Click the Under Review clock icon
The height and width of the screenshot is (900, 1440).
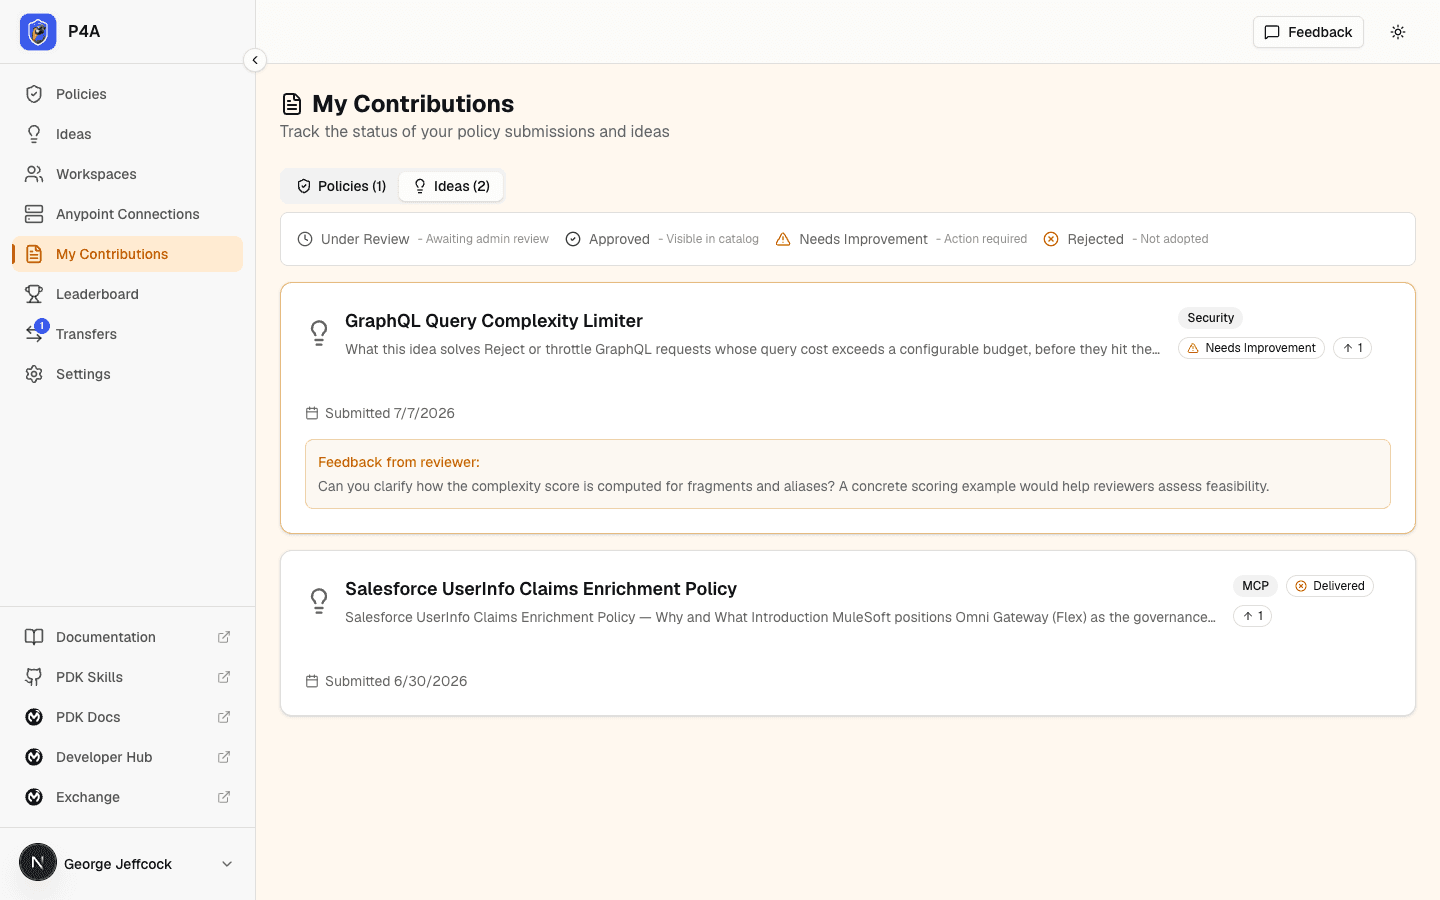305,239
